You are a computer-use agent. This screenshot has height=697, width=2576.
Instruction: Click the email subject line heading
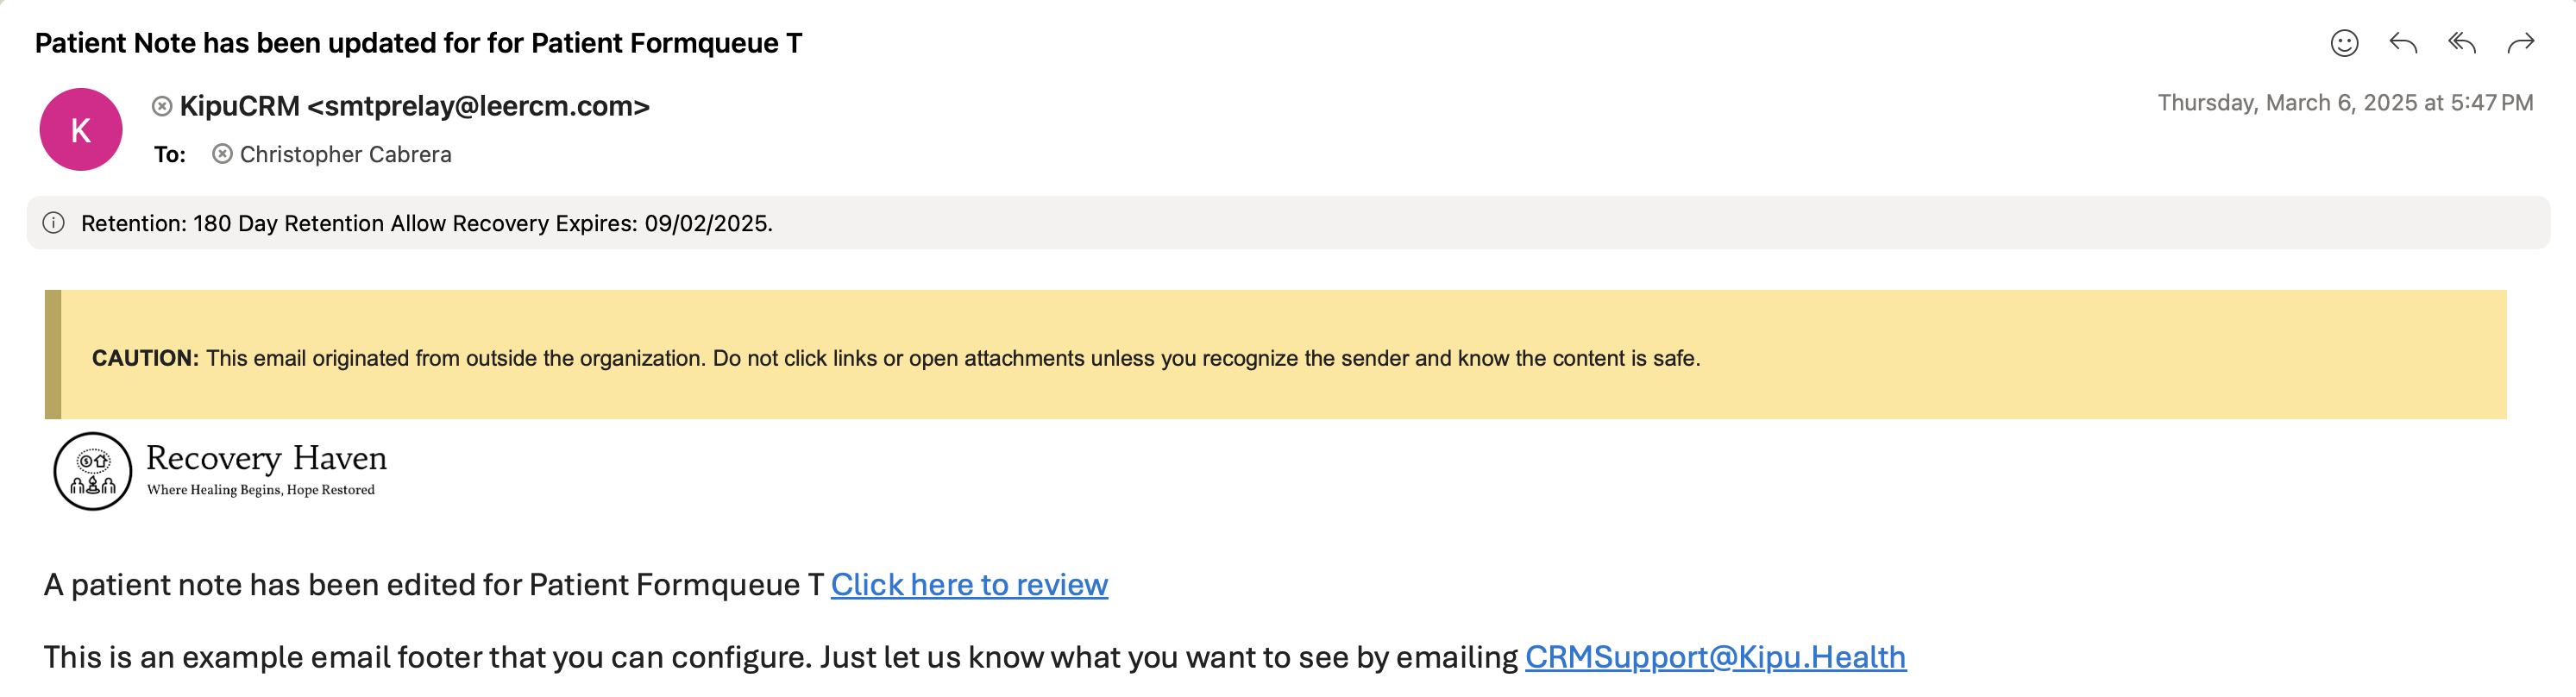coord(418,43)
